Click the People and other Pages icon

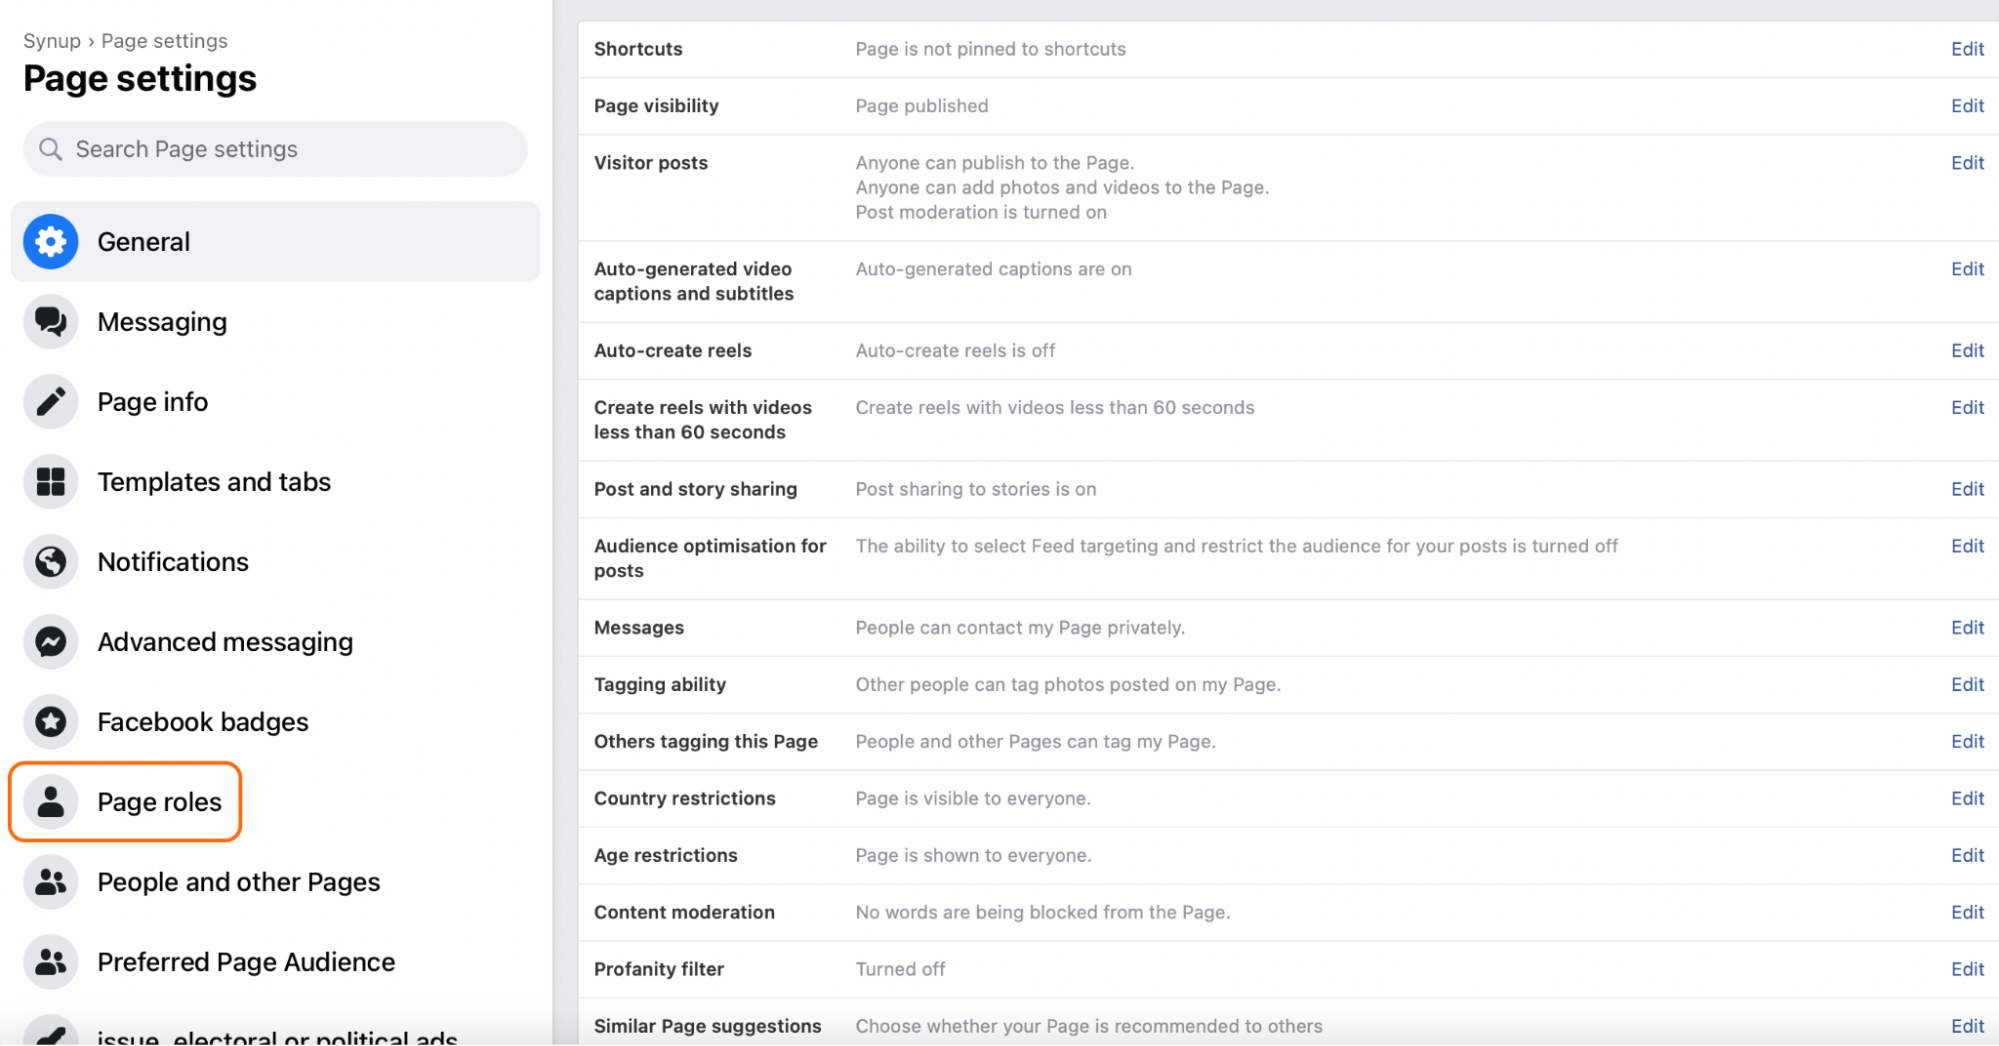(x=51, y=882)
